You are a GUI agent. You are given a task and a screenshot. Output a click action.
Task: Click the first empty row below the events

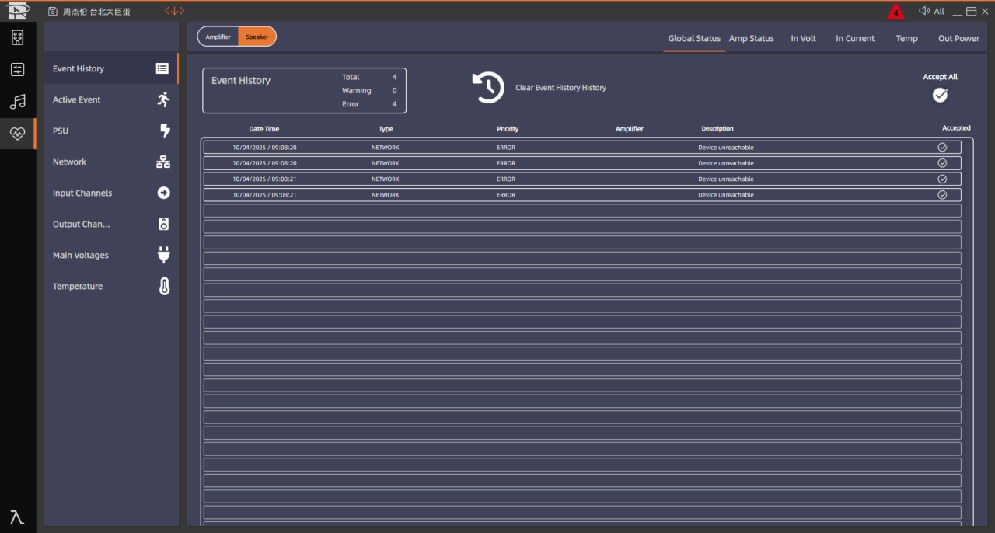tap(582, 211)
